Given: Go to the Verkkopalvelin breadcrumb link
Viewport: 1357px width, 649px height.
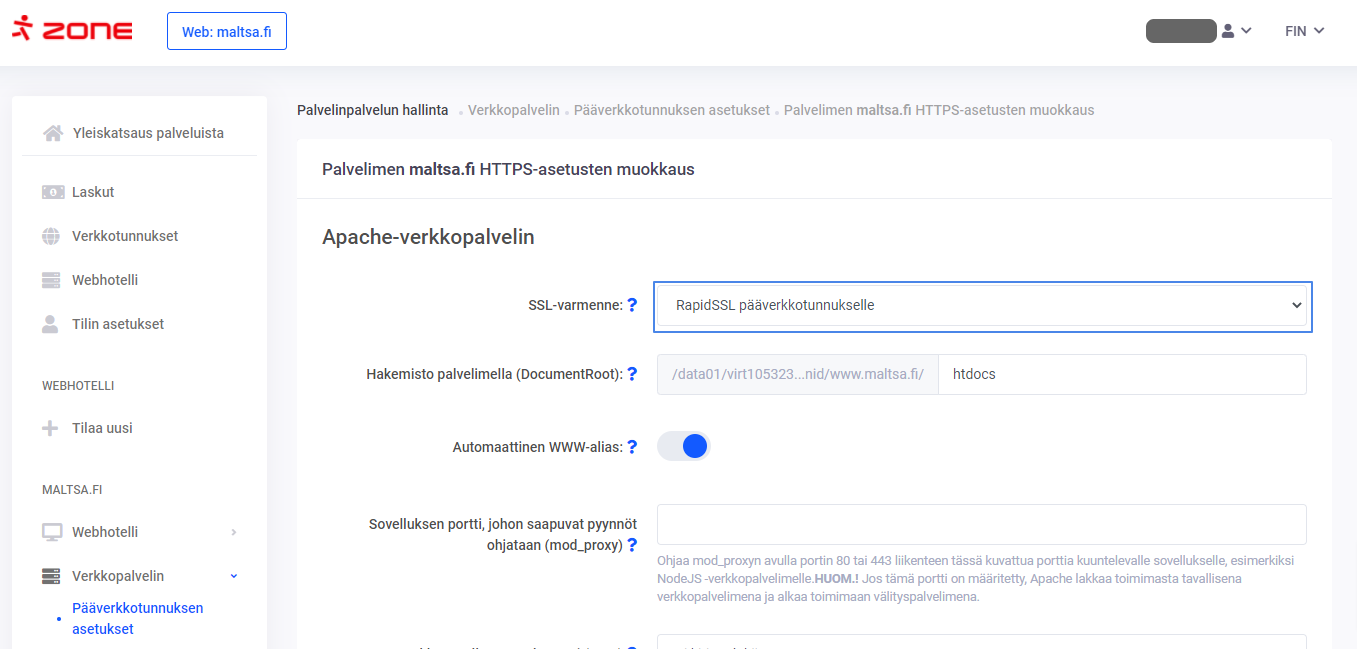Looking at the screenshot, I should pyautogui.click(x=513, y=110).
